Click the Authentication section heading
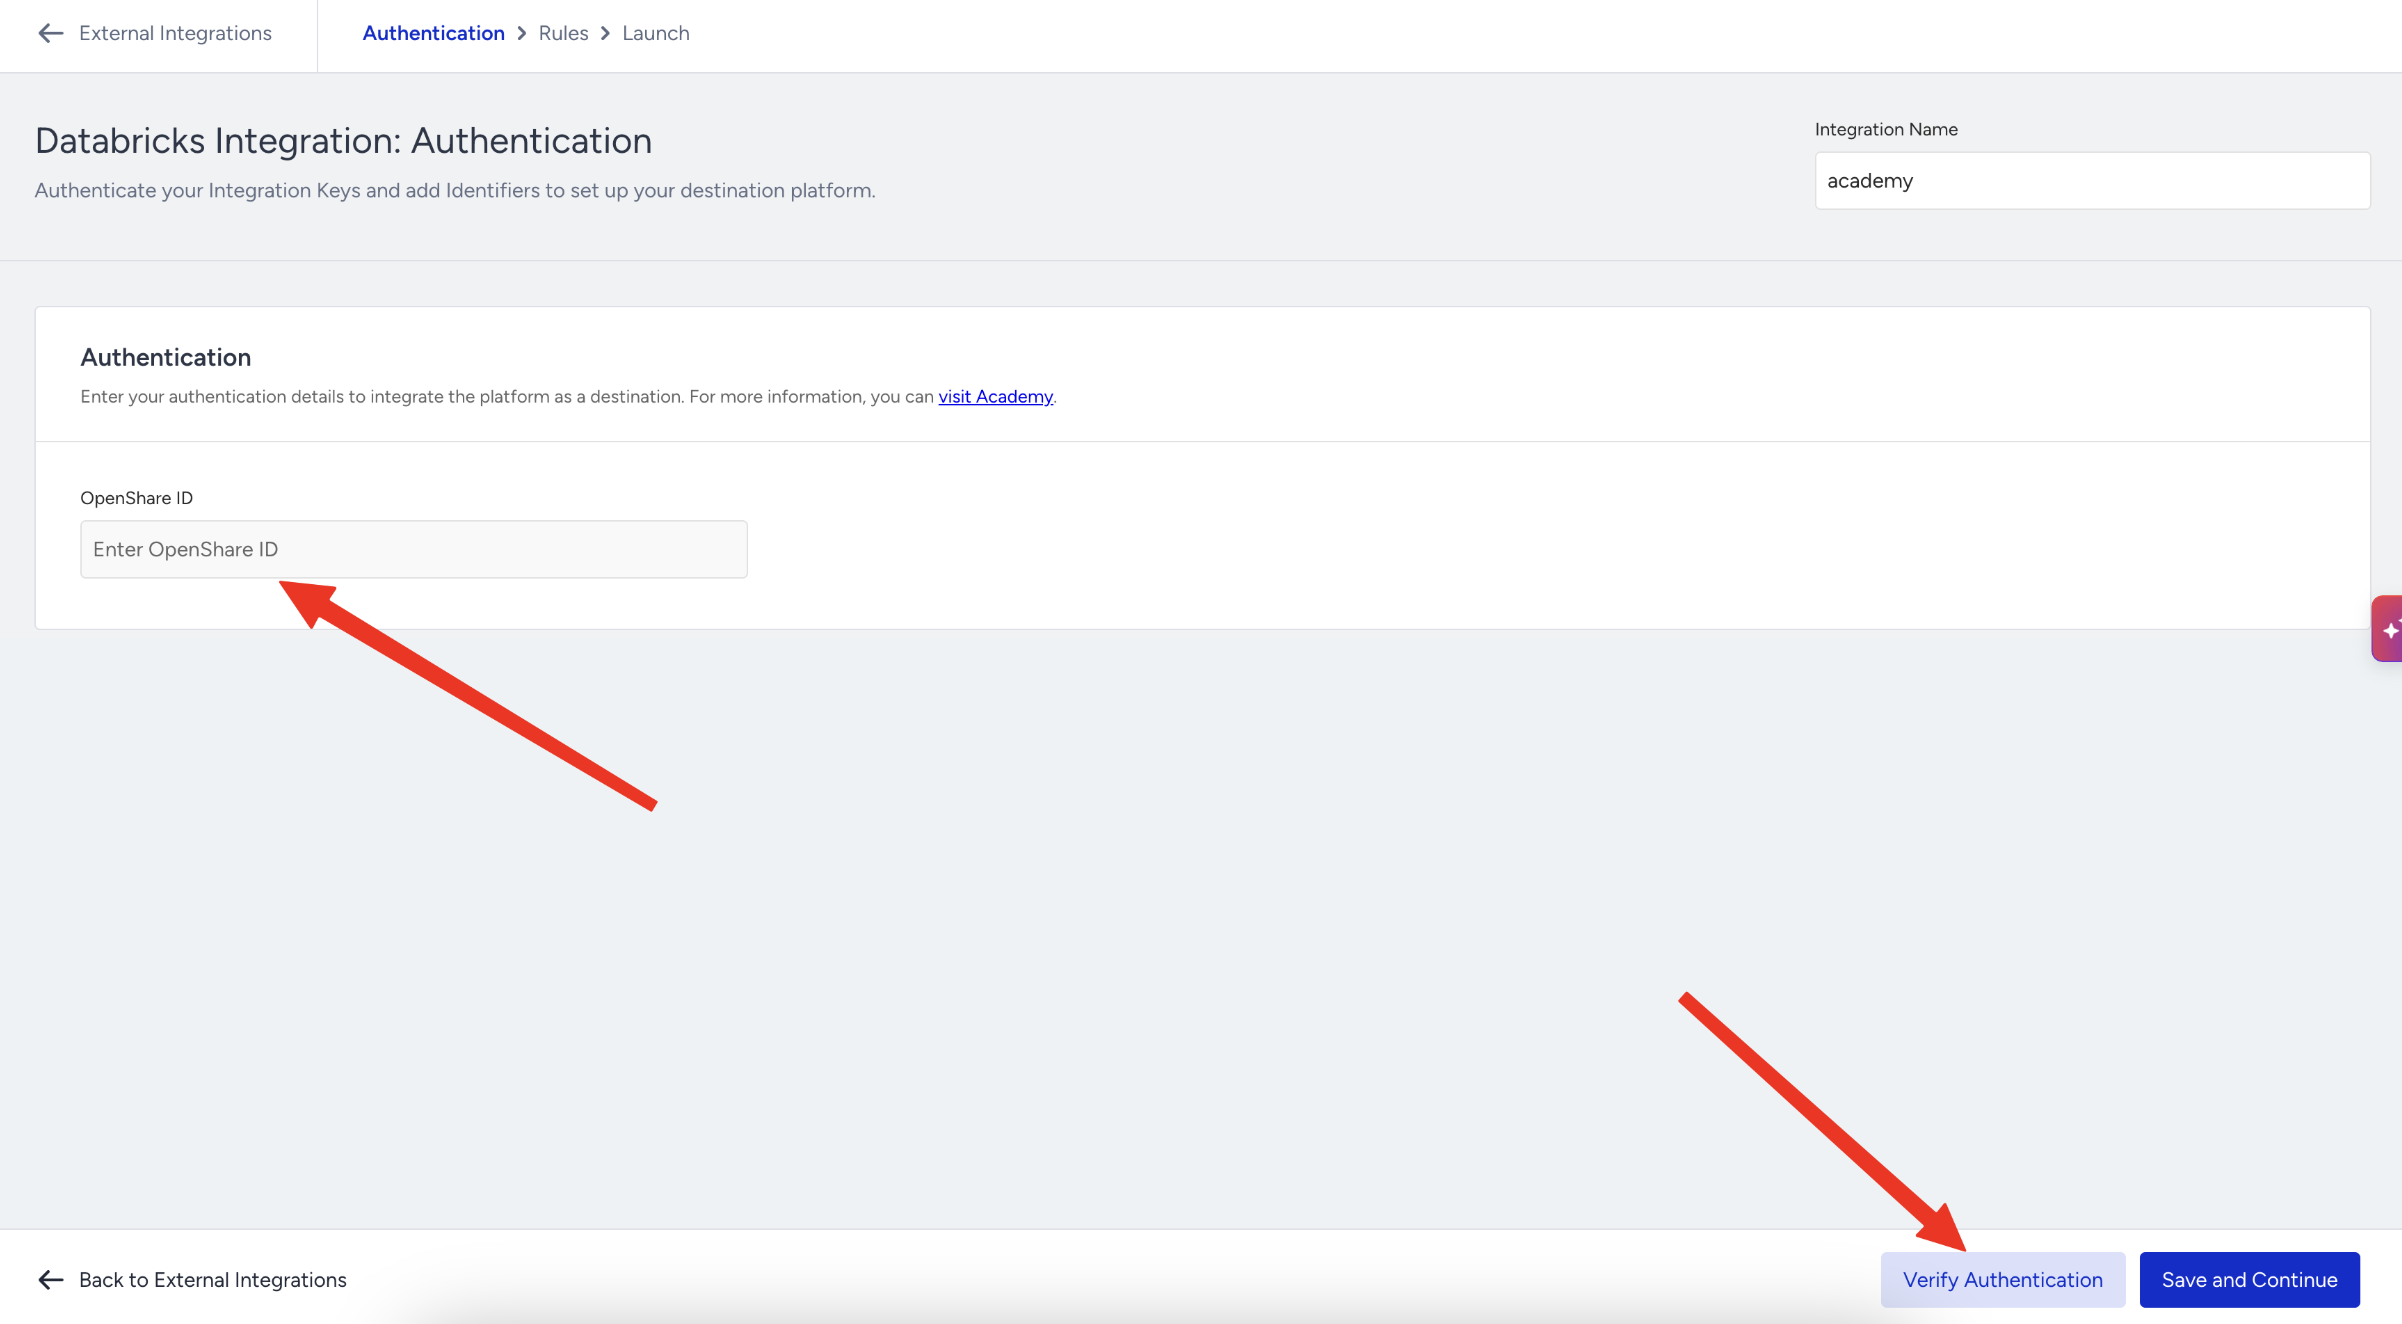The image size is (2402, 1324). click(166, 357)
